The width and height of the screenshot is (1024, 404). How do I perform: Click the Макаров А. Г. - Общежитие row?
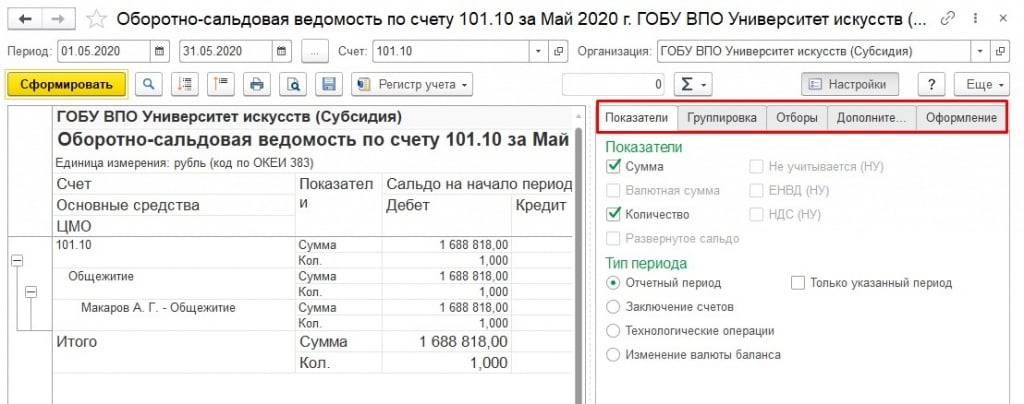coord(159,307)
